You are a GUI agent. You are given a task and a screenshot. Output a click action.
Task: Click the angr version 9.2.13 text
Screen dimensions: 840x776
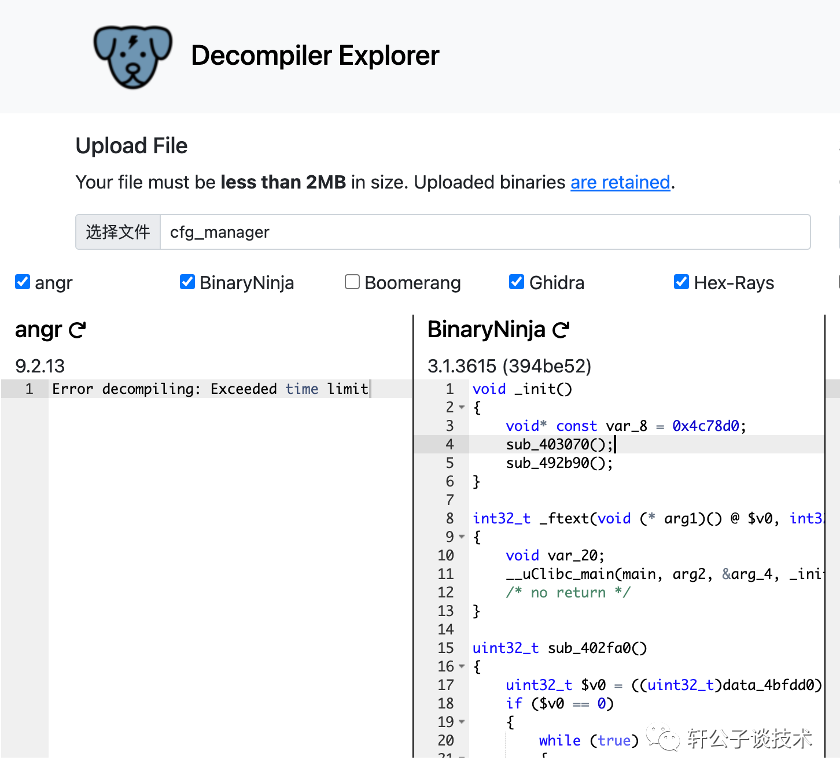(40, 366)
